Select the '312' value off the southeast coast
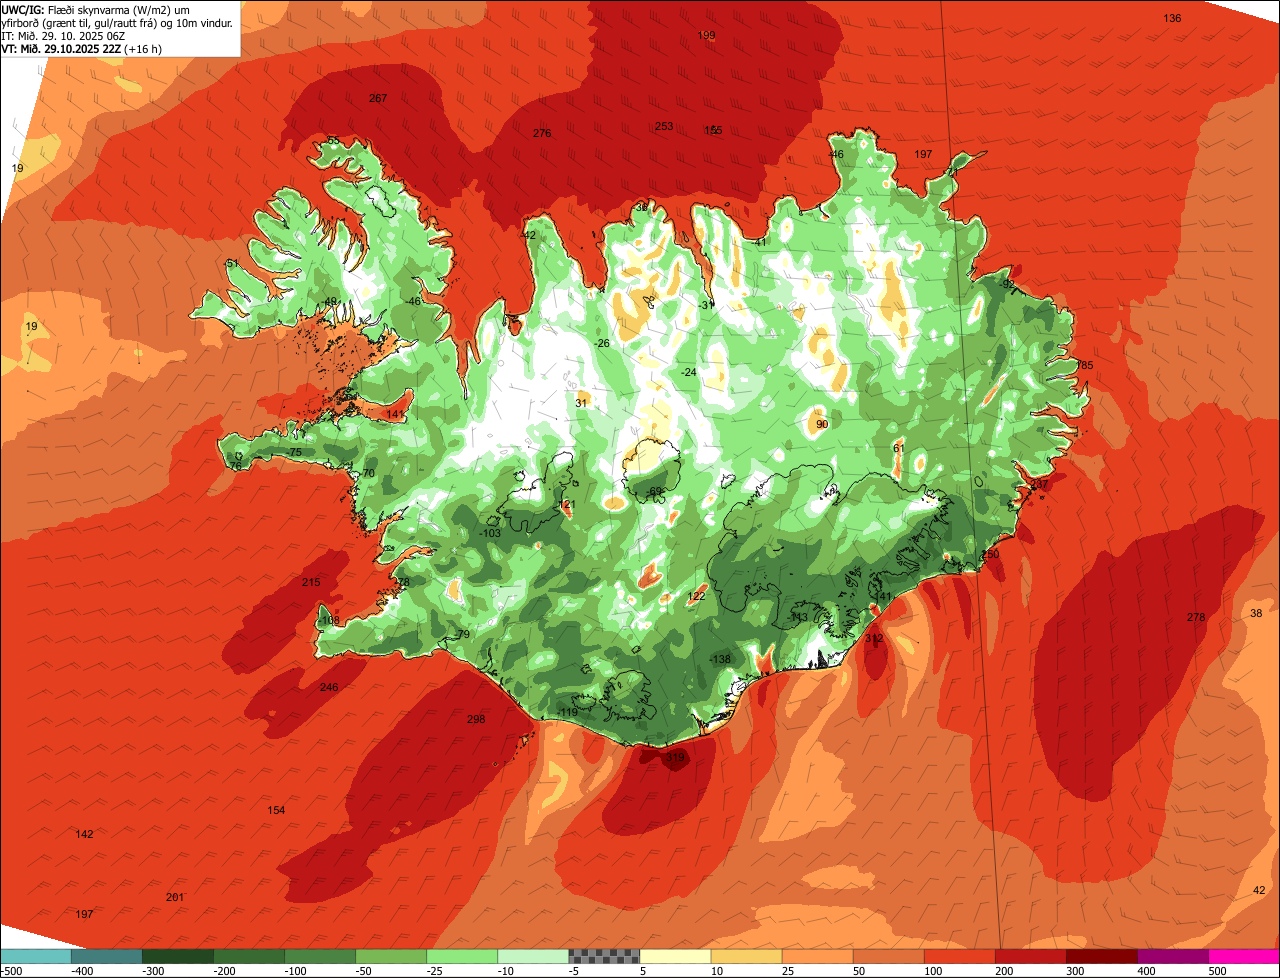Image resolution: width=1280 pixels, height=978 pixels. [874, 638]
